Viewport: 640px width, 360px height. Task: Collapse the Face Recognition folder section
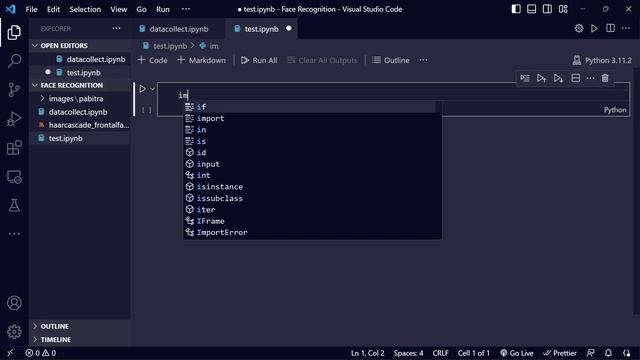pos(35,85)
